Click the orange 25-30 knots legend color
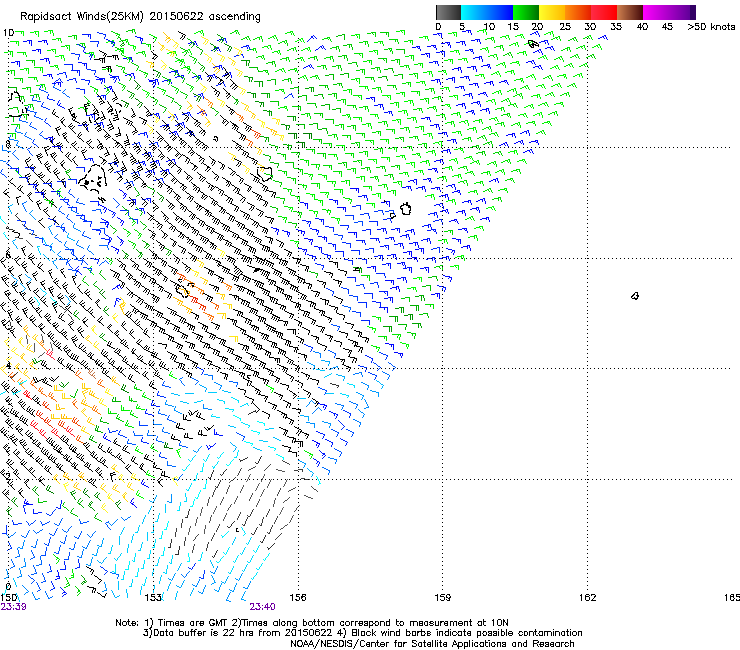 578,12
